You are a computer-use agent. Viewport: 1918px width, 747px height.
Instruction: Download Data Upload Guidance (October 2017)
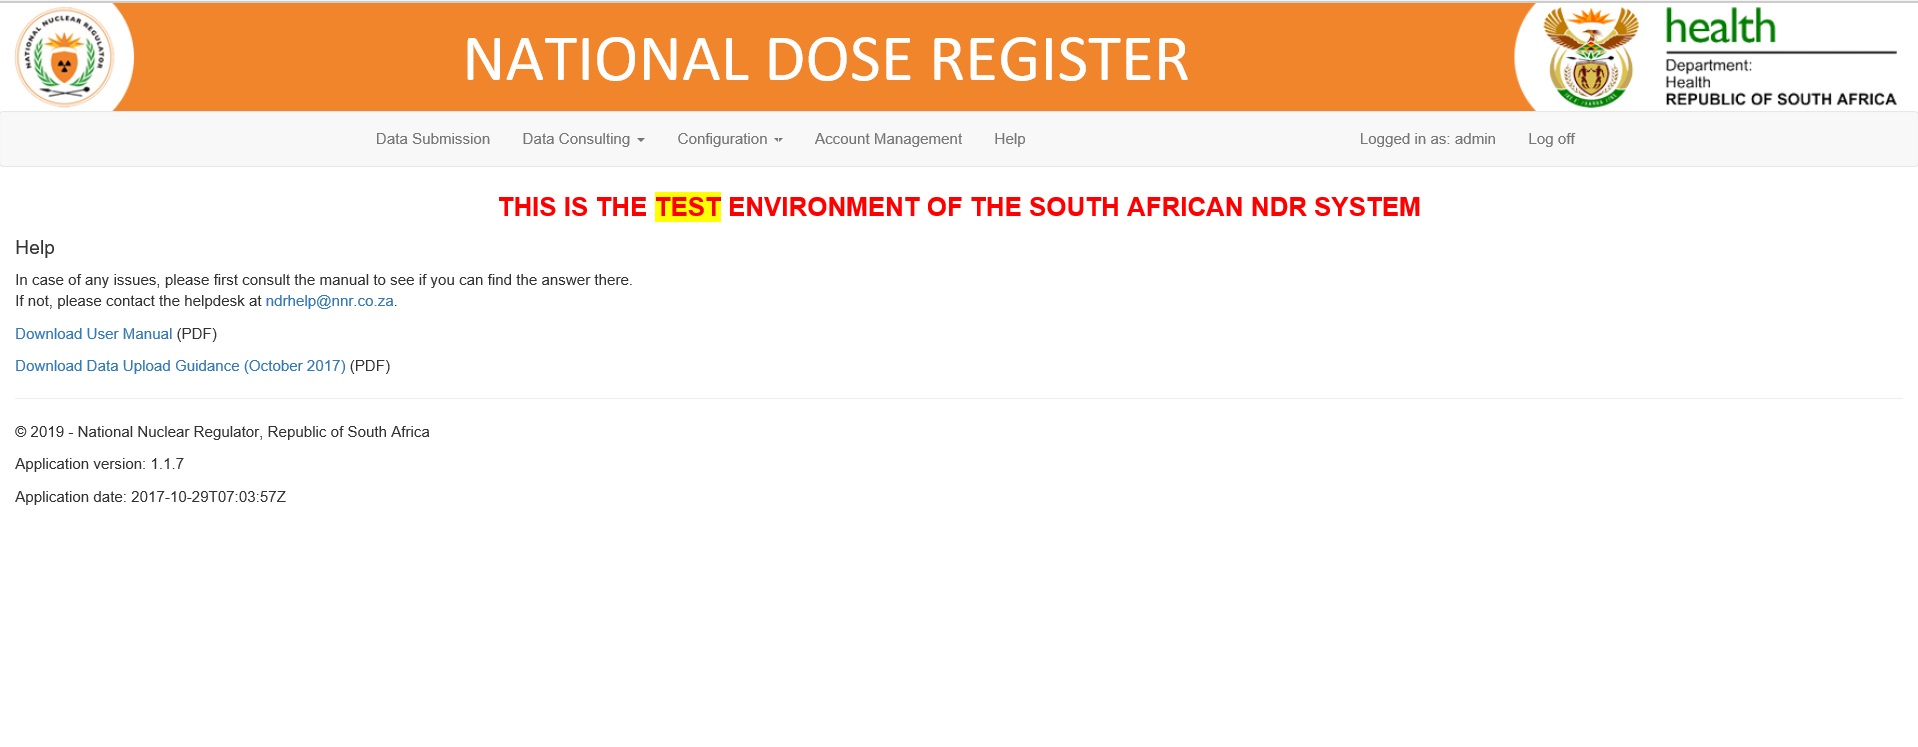pyautogui.click(x=180, y=366)
